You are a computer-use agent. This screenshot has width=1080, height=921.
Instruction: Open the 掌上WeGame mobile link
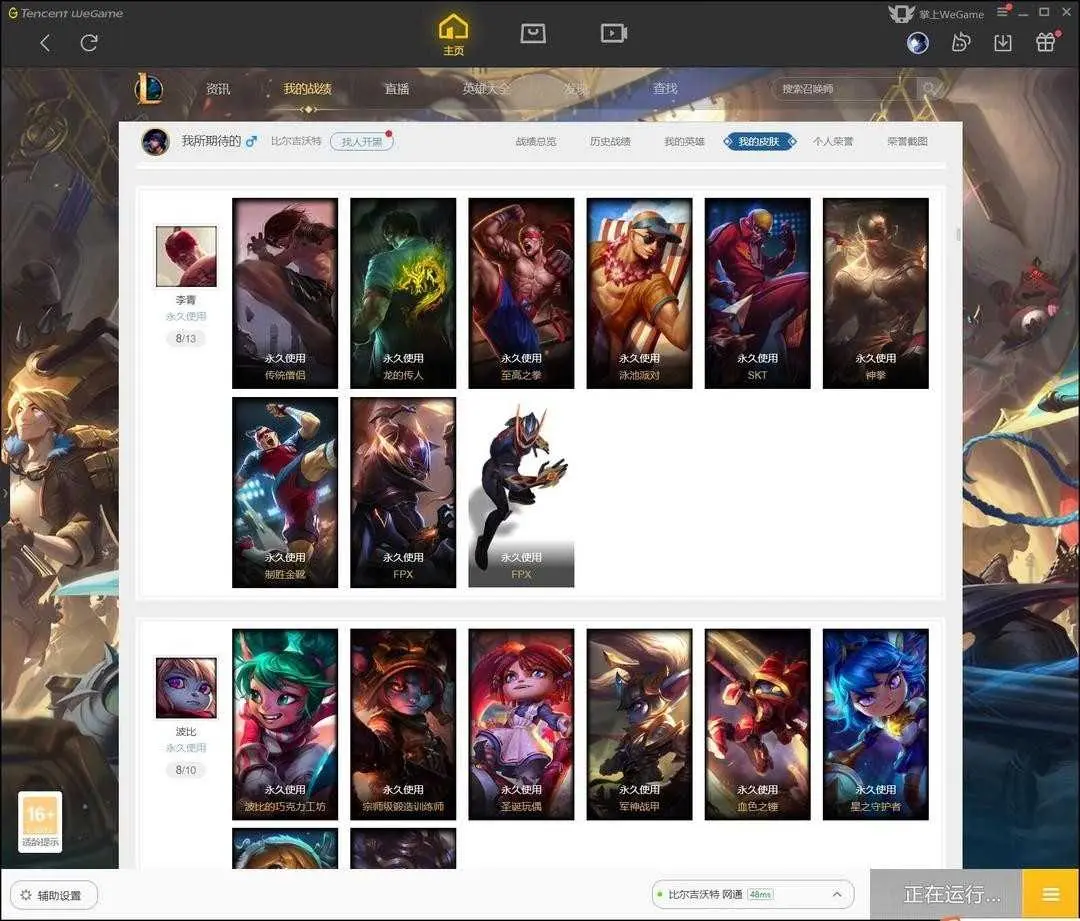pos(936,14)
